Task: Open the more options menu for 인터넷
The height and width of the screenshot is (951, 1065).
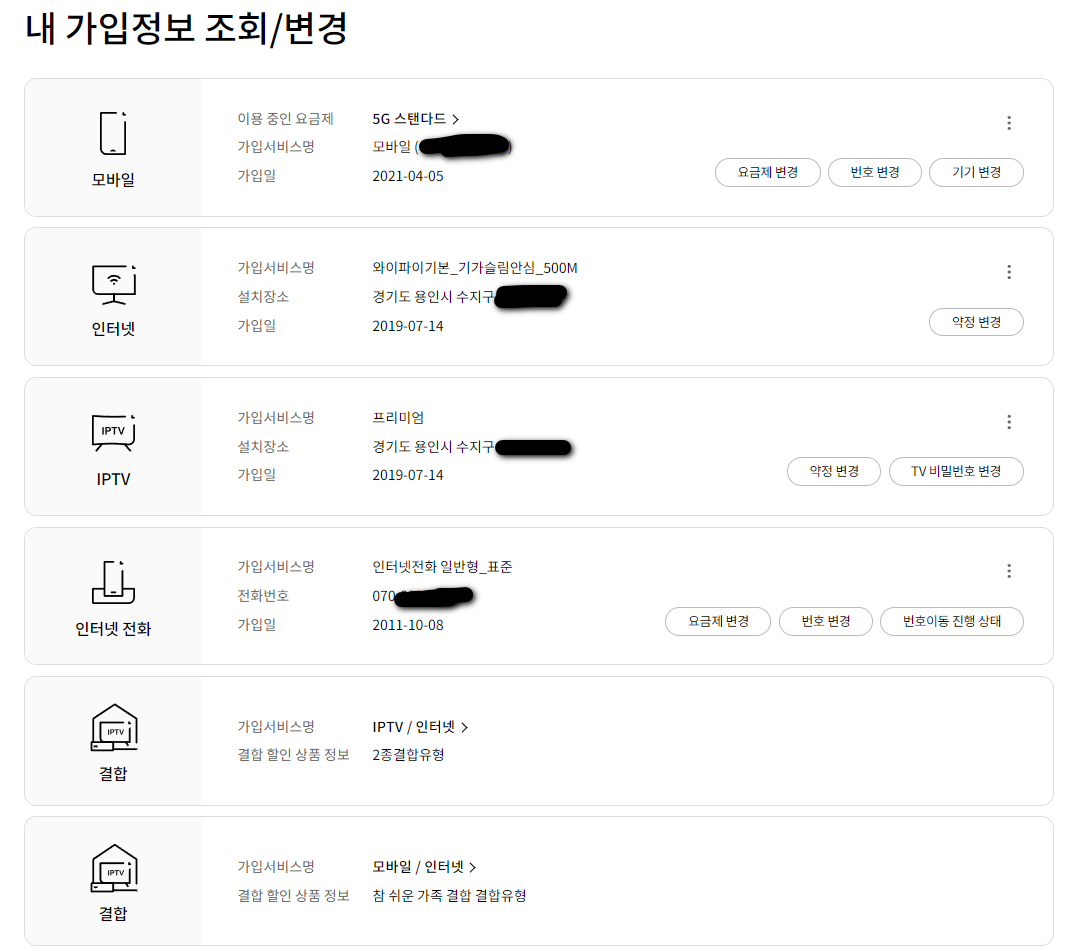Action: pyautogui.click(x=1008, y=272)
